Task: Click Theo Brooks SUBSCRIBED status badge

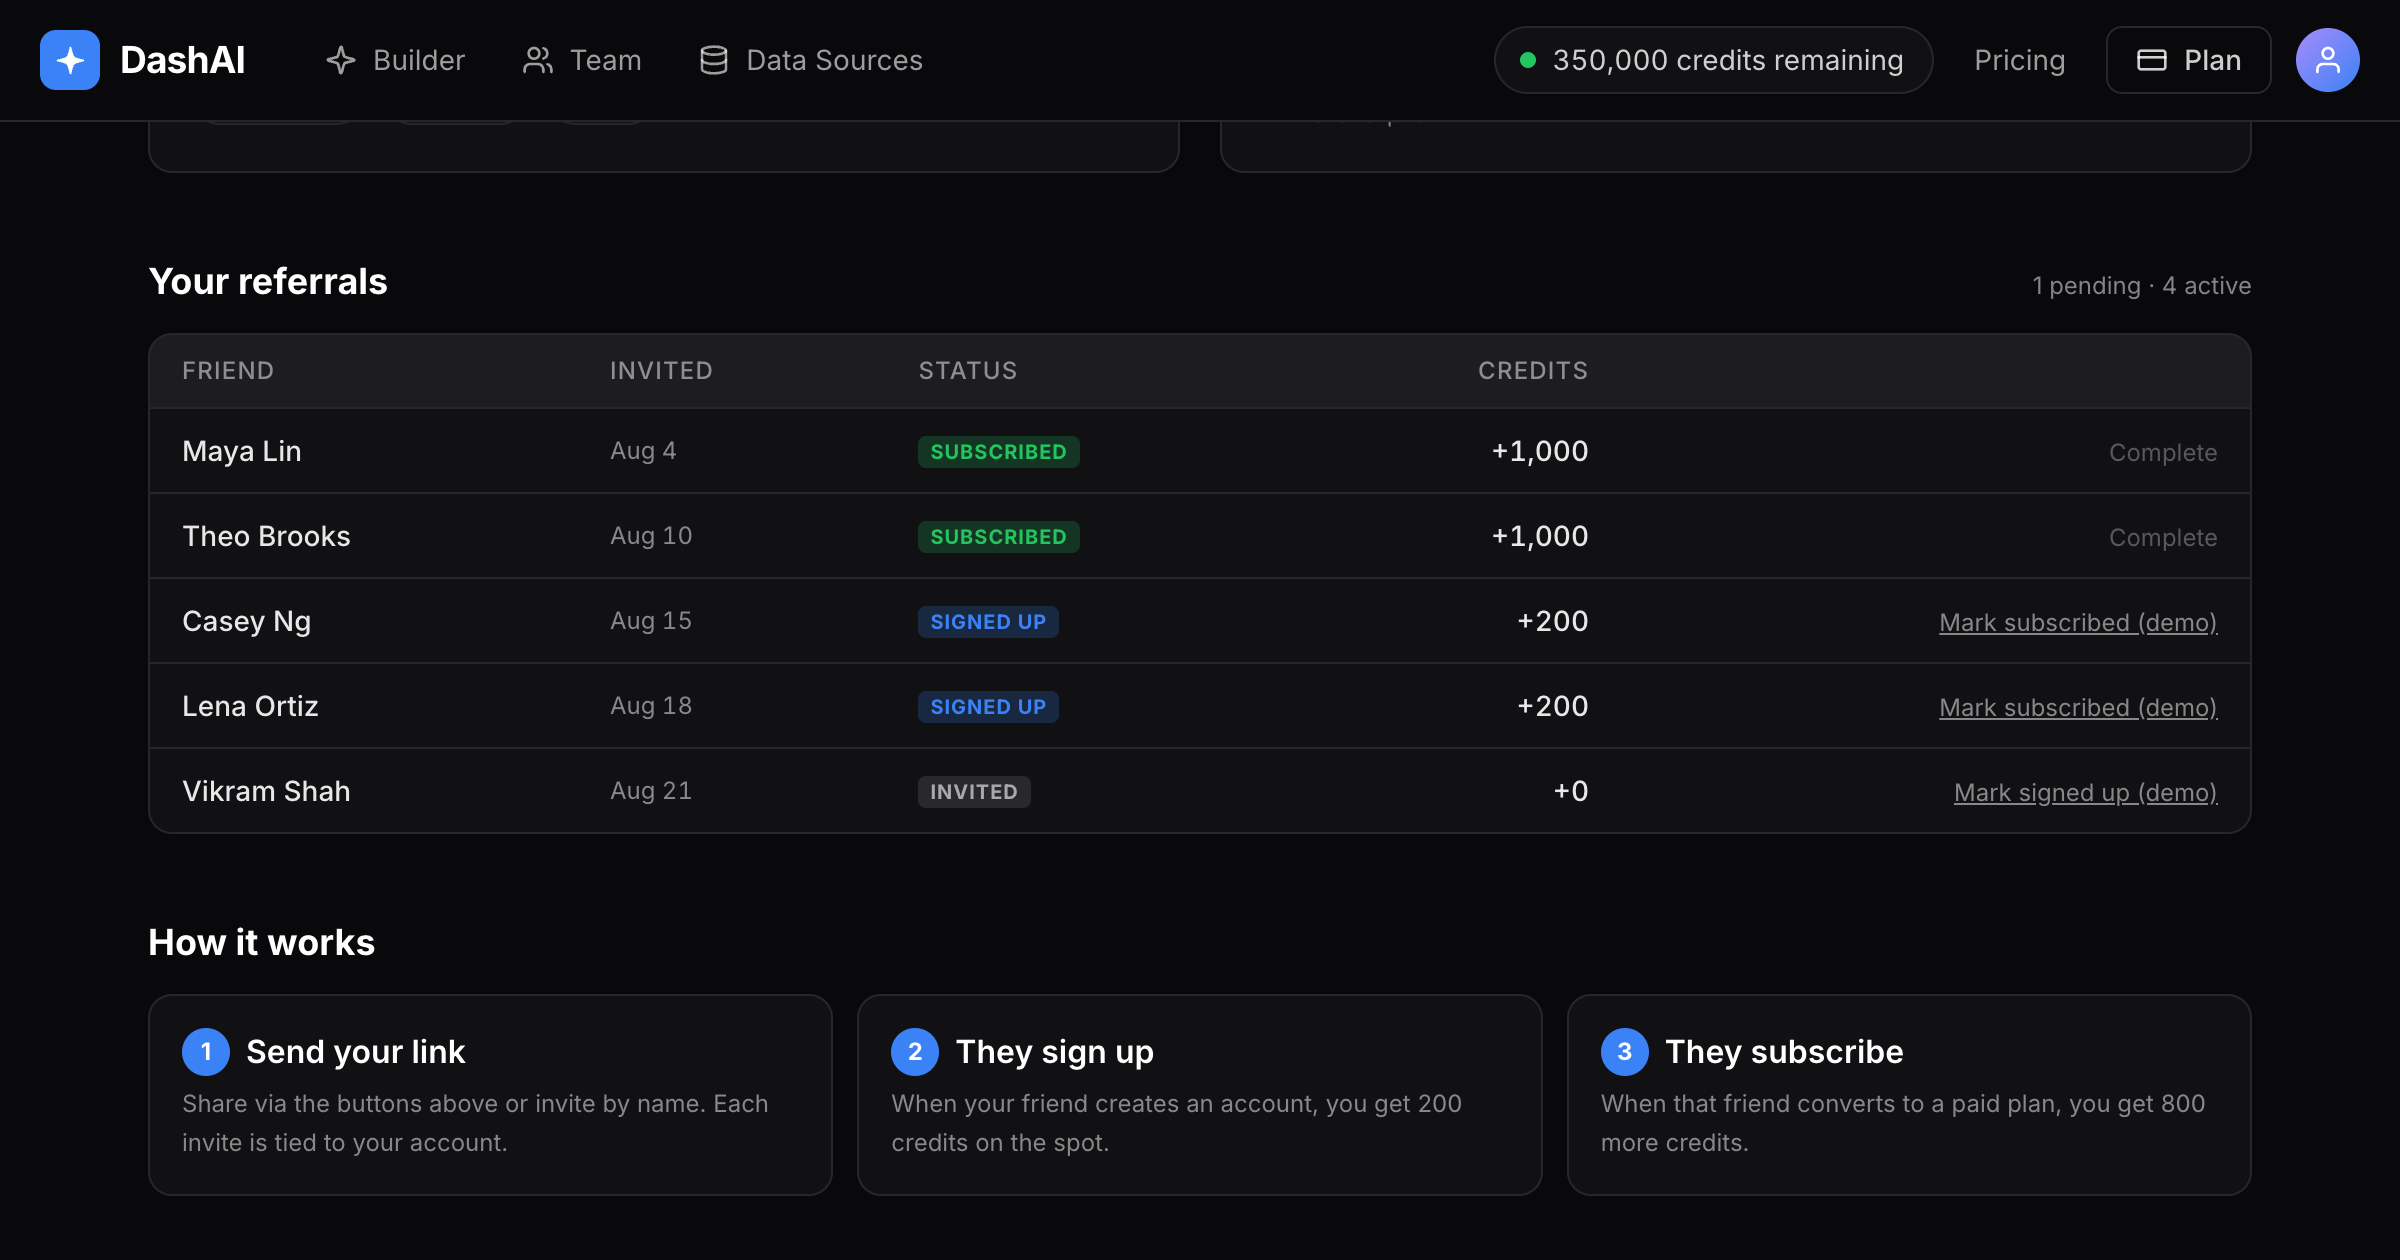Action: click(x=998, y=537)
